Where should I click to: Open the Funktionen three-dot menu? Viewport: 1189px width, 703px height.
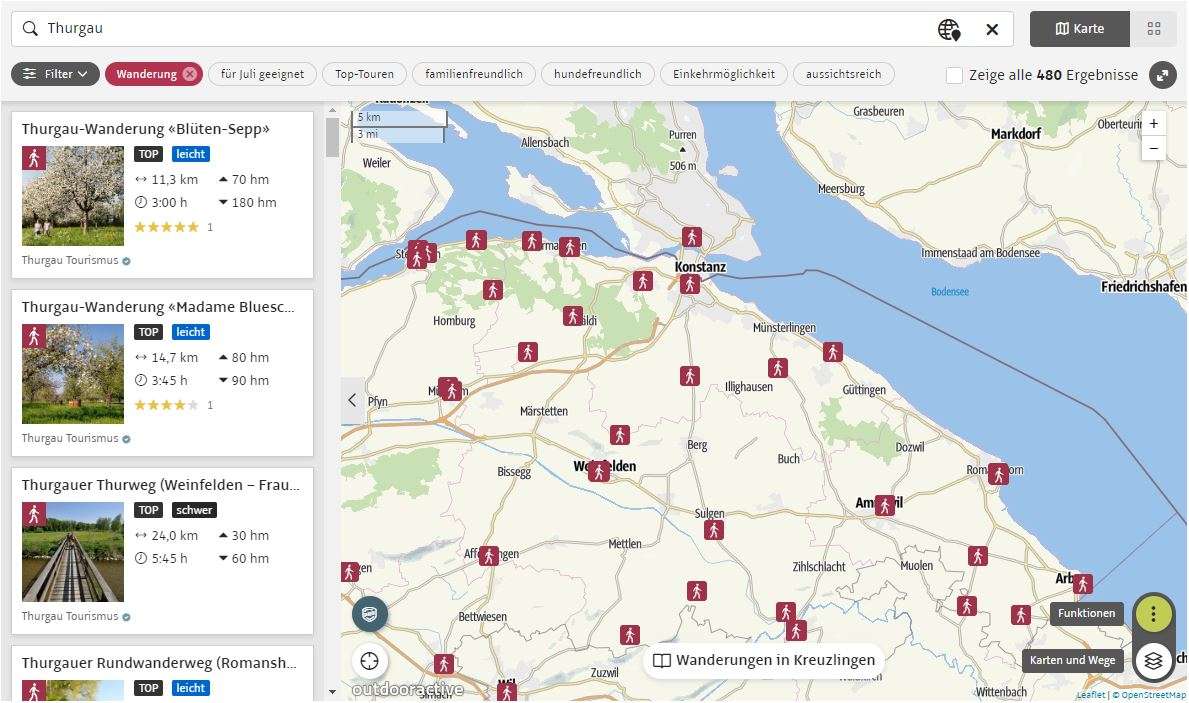(x=1153, y=613)
